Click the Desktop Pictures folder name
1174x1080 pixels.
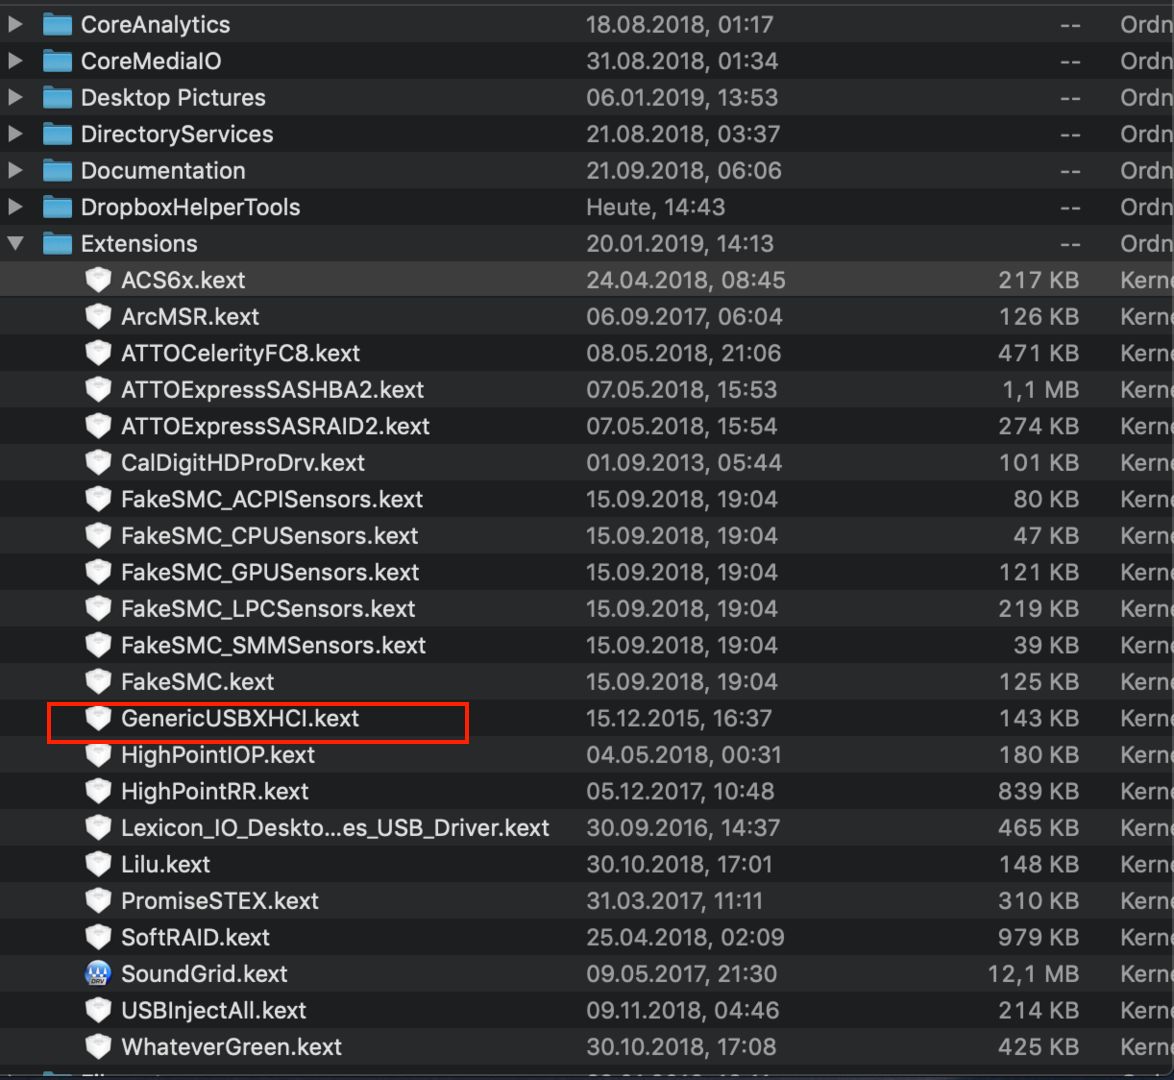173,97
